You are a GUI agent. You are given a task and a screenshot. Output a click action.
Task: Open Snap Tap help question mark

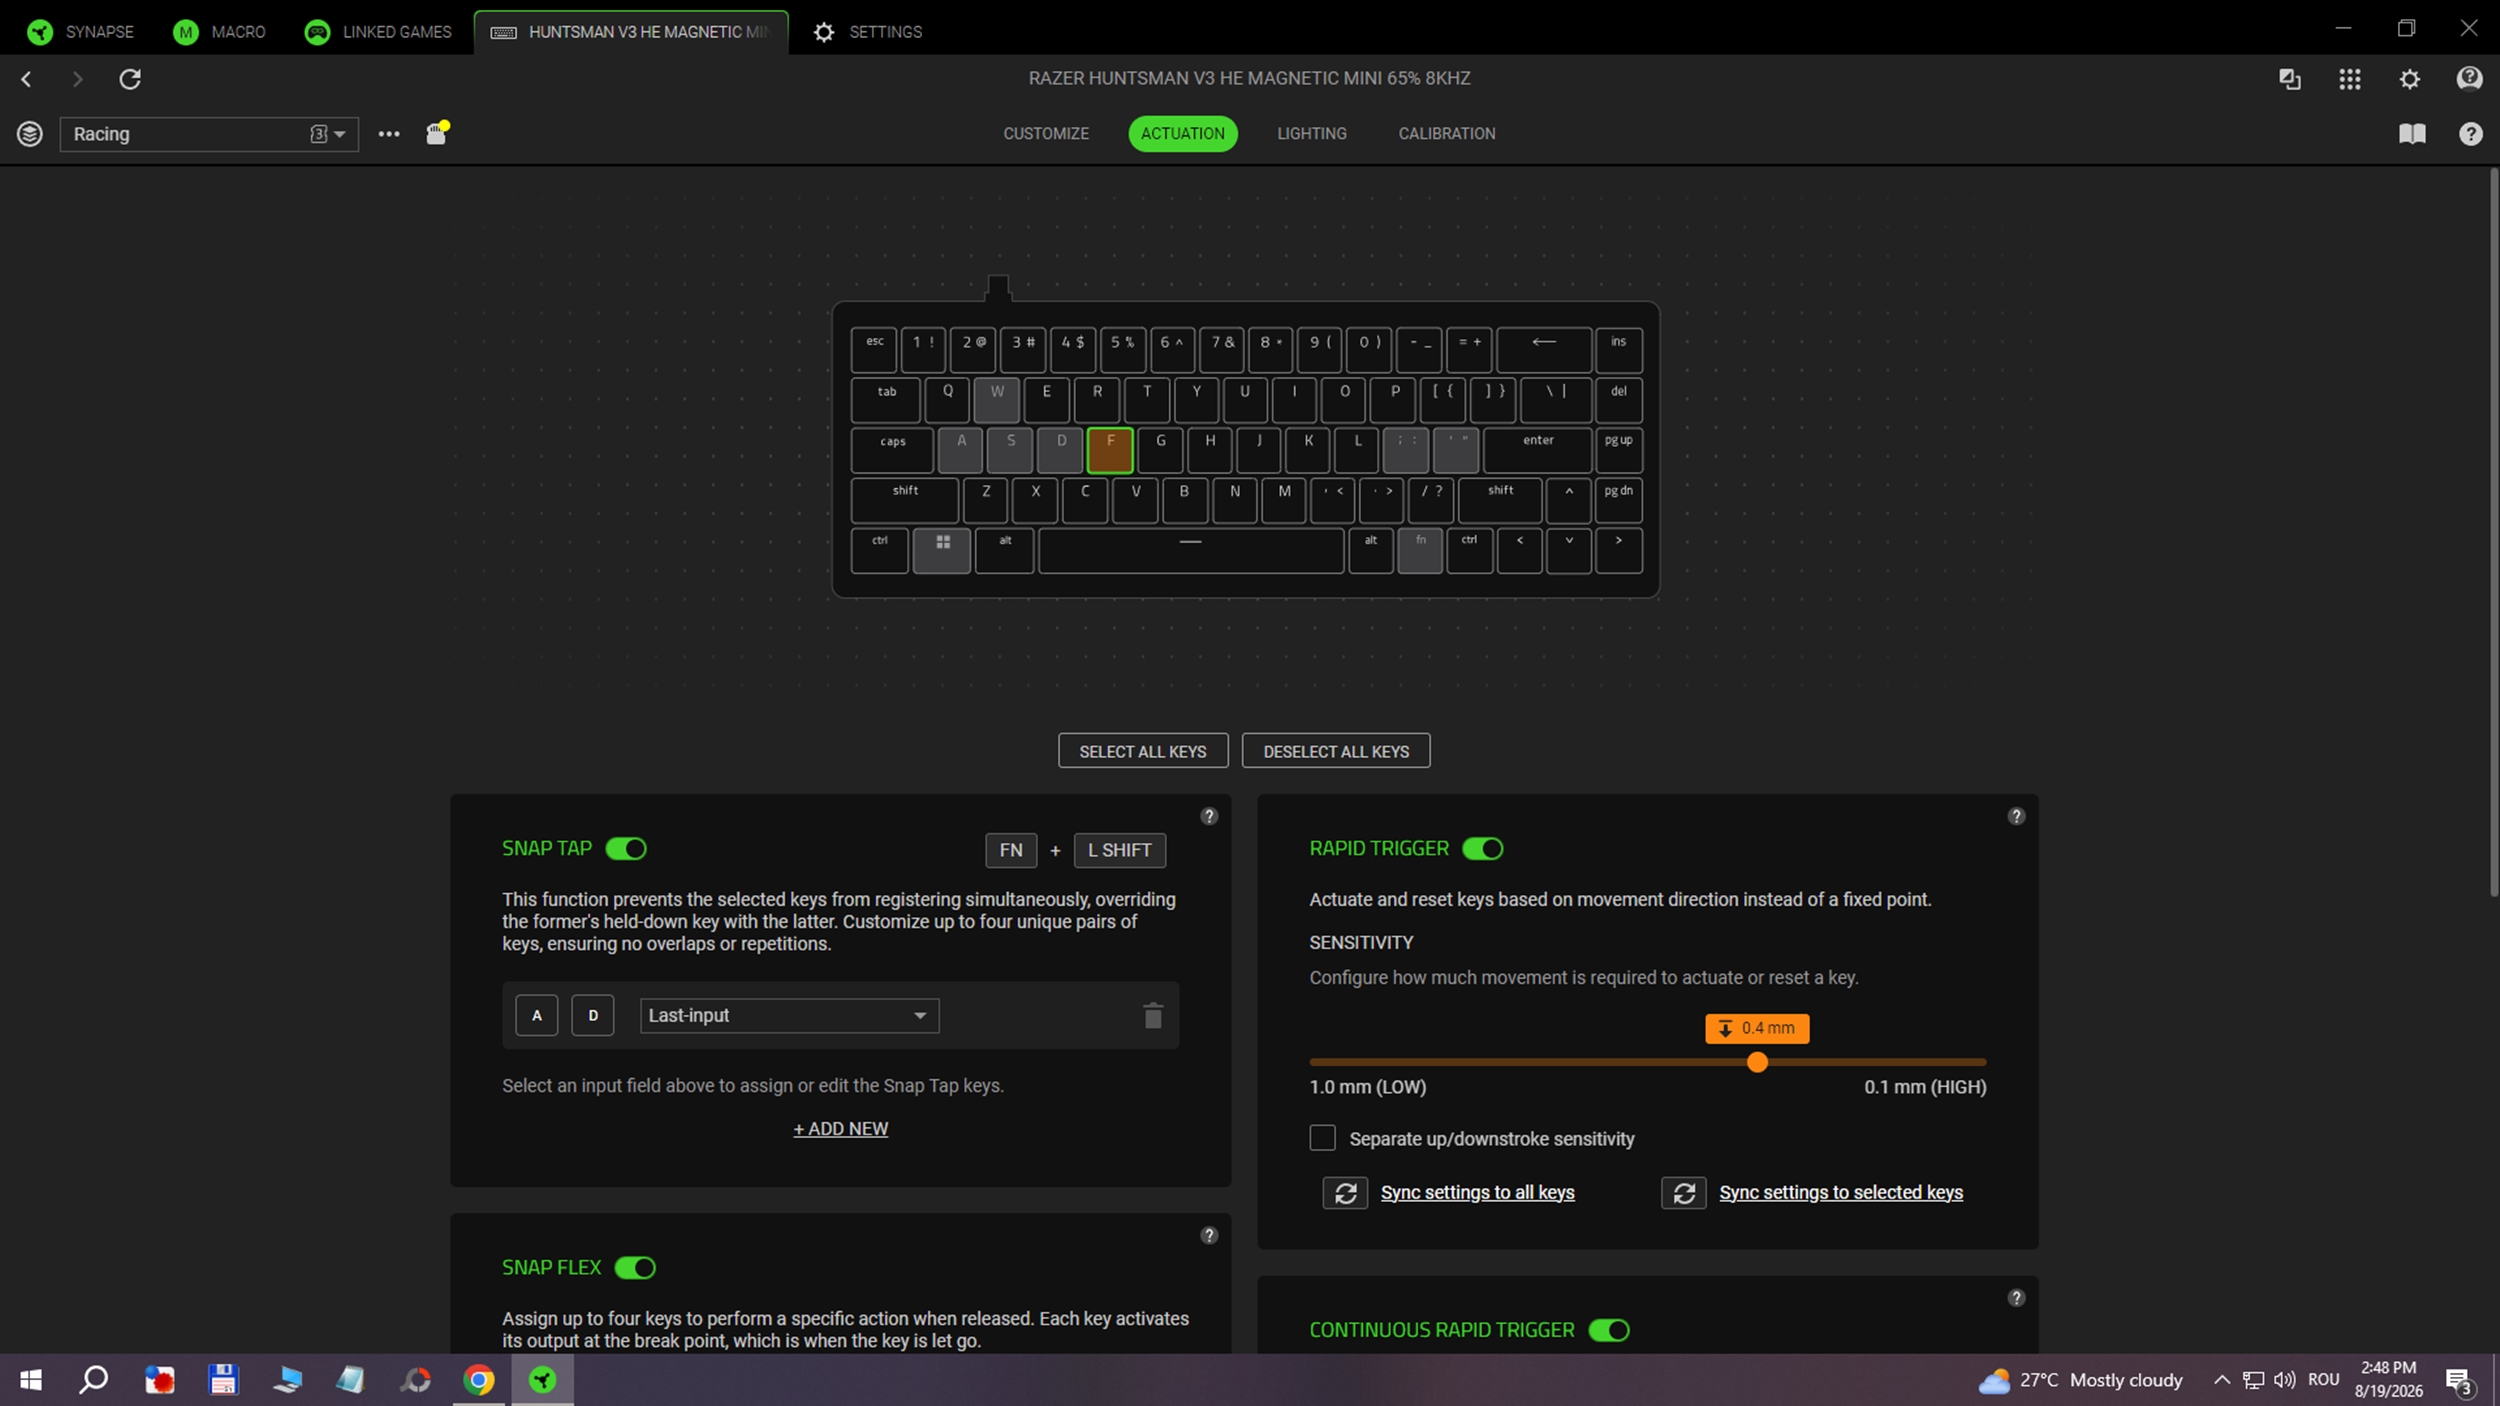(x=1208, y=816)
